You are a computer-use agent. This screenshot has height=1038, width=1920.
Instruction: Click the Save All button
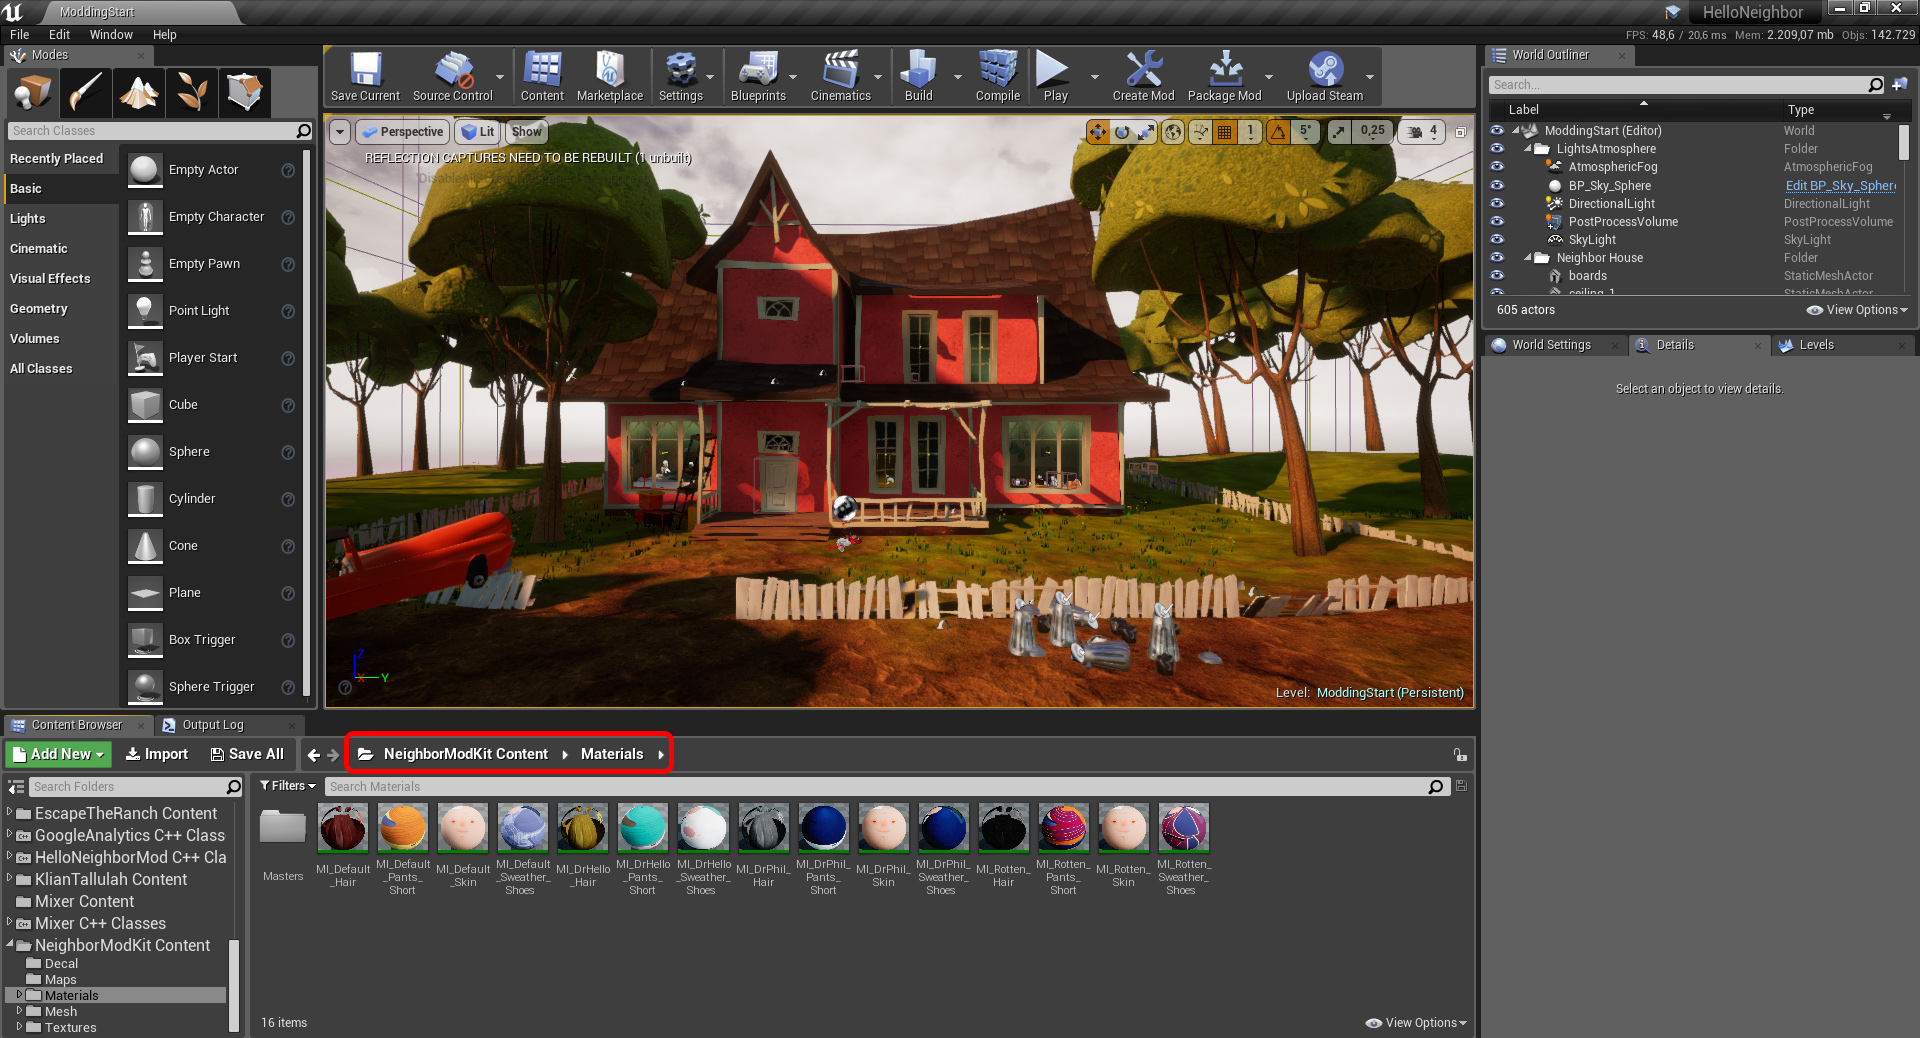[x=247, y=754]
